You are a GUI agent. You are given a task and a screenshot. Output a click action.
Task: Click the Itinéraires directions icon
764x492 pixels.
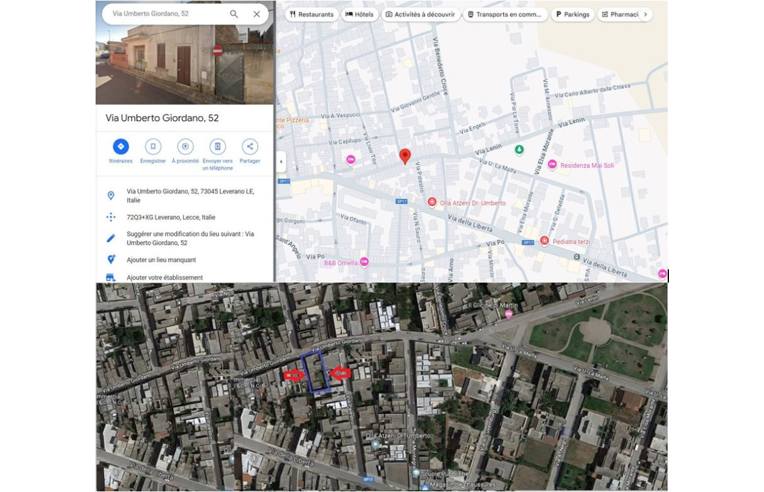coord(121,147)
